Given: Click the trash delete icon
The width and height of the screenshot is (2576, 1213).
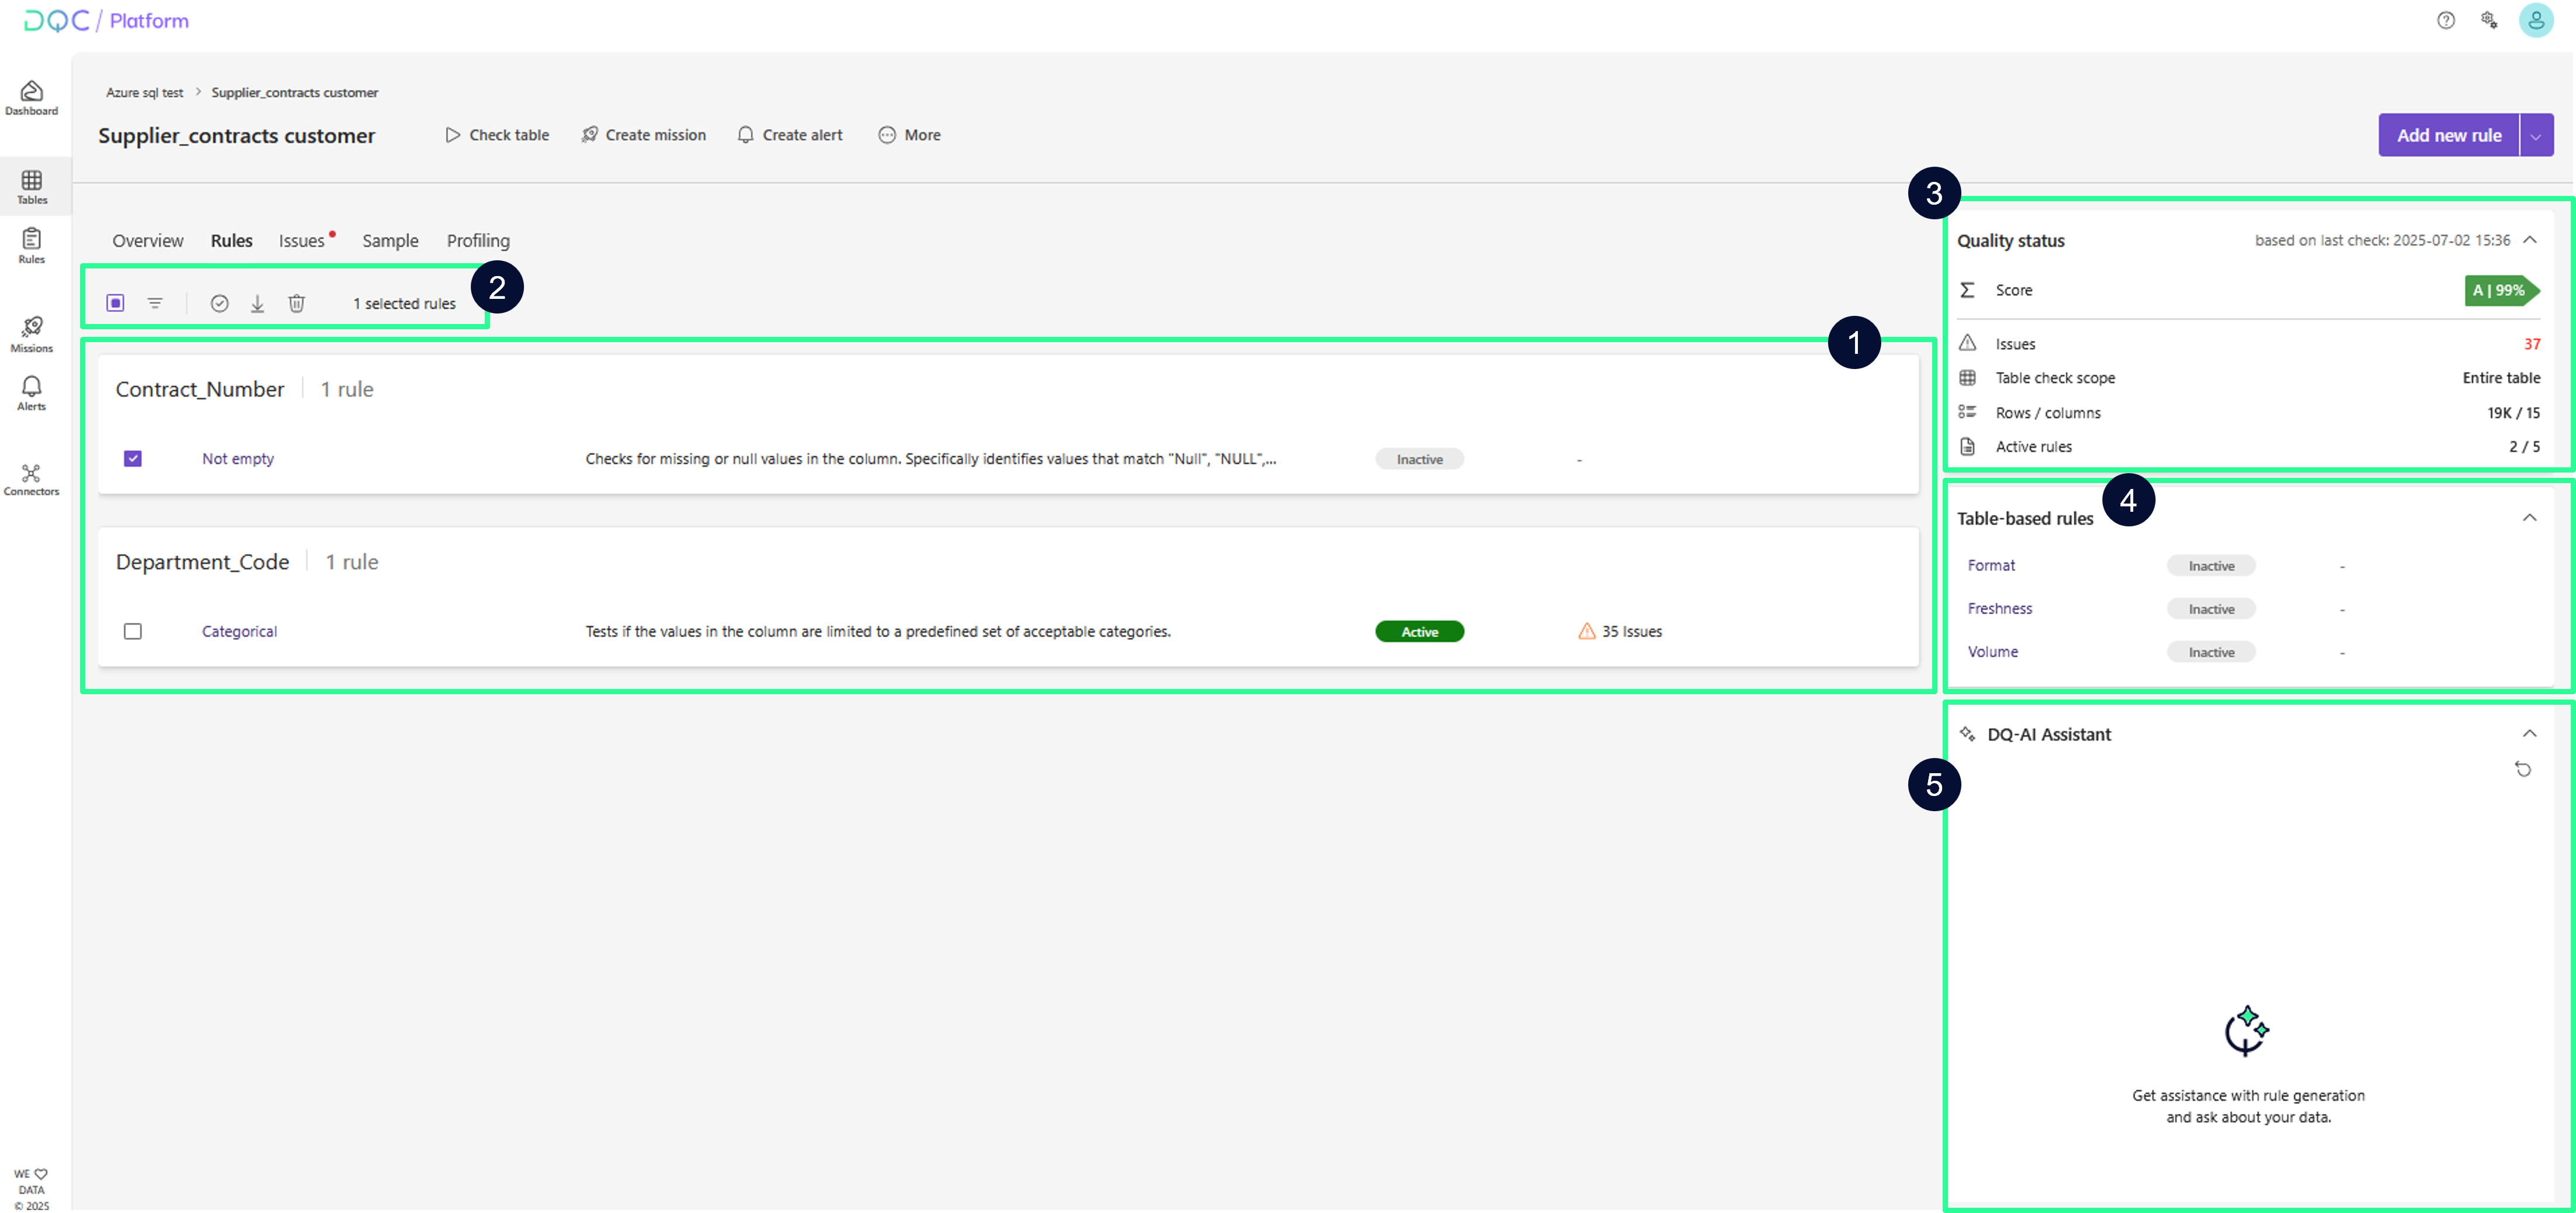Looking at the screenshot, I should coord(297,303).
